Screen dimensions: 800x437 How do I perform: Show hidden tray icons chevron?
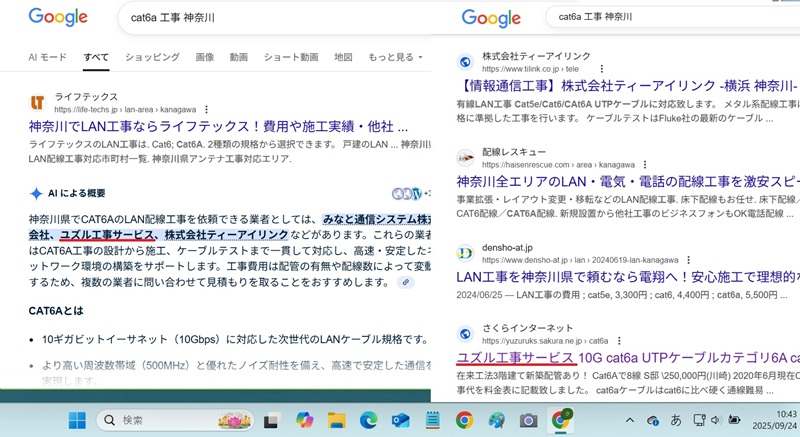coord(630,420)
